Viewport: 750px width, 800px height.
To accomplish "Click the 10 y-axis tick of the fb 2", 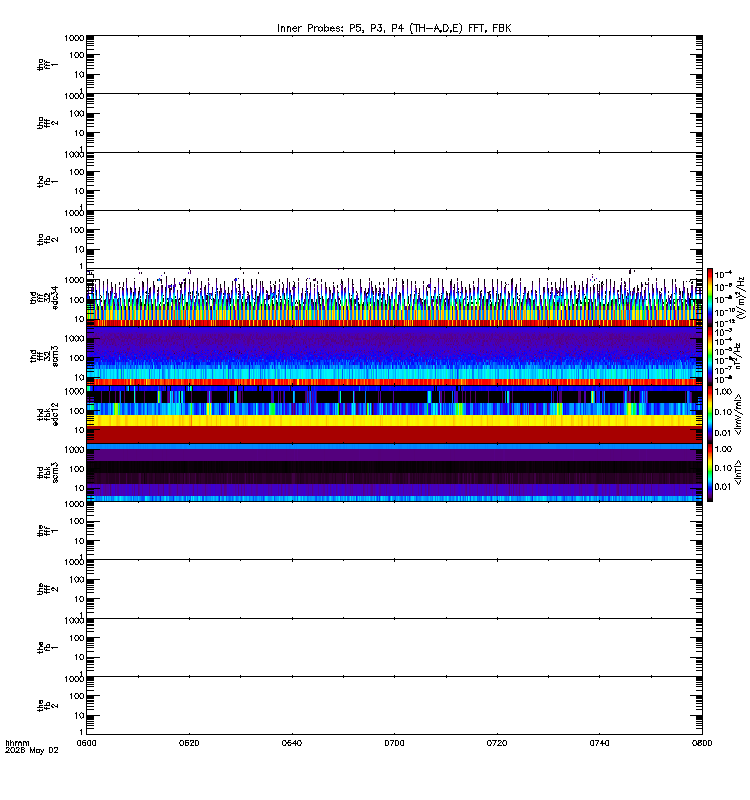I will coord(80,715).
